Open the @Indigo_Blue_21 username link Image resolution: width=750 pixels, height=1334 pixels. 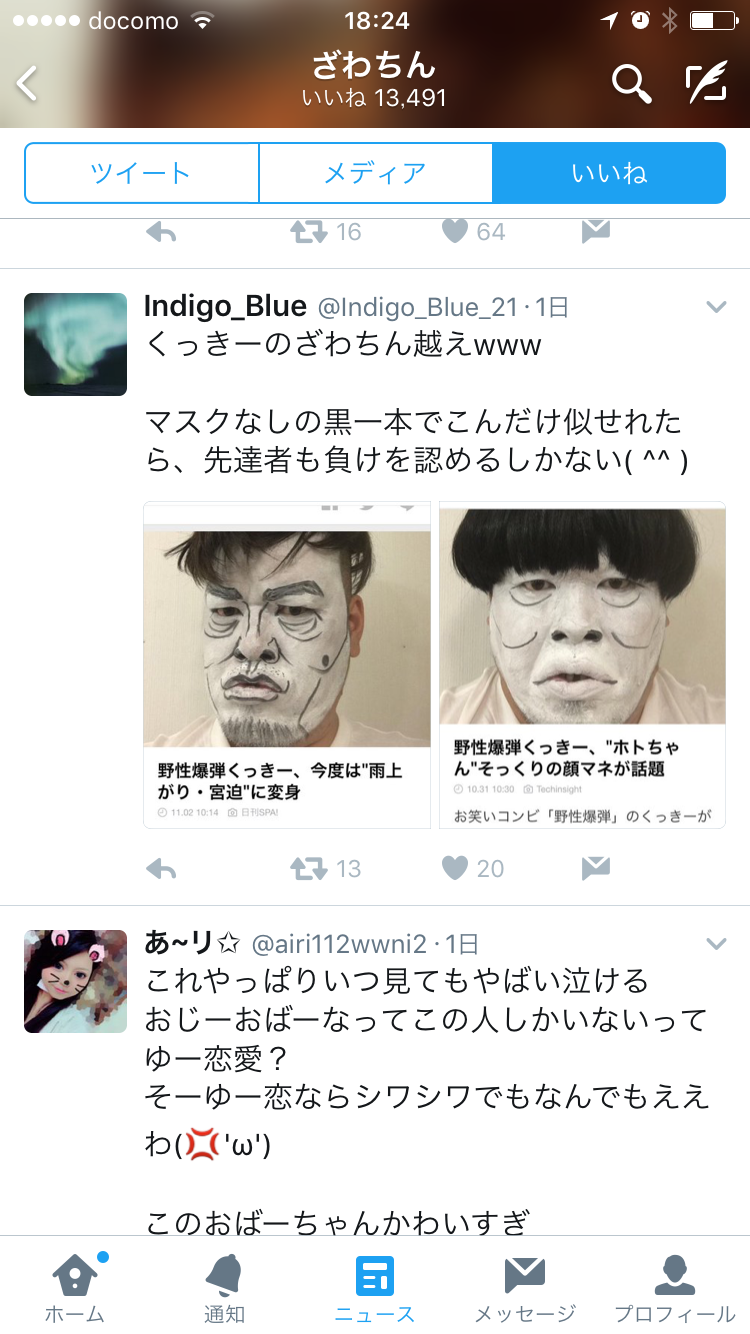[x=418, y=307]
